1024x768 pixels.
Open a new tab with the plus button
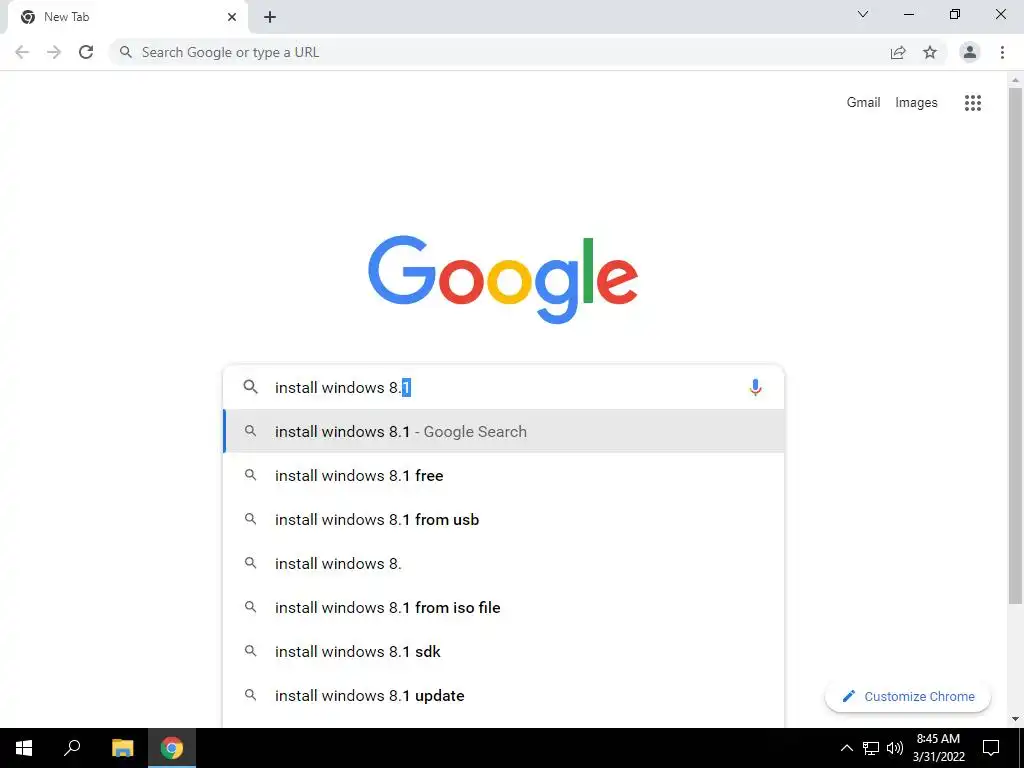(270, 18)
